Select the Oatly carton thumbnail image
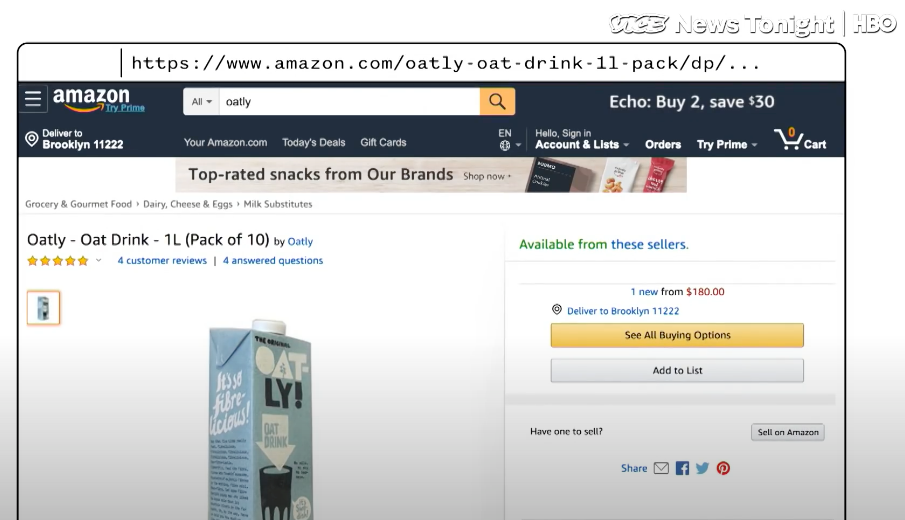This screenshot has height=520, width=905. click(43, 308)
